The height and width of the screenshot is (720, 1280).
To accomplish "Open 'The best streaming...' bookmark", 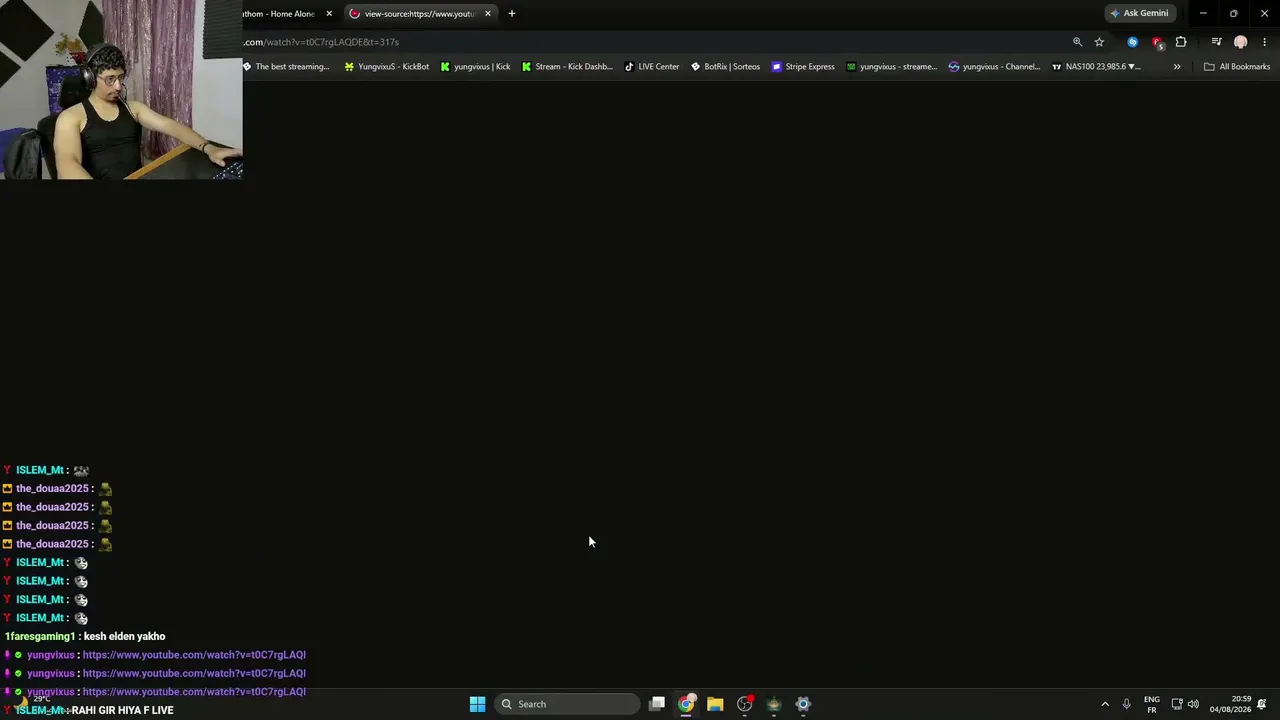I will 287,67.
